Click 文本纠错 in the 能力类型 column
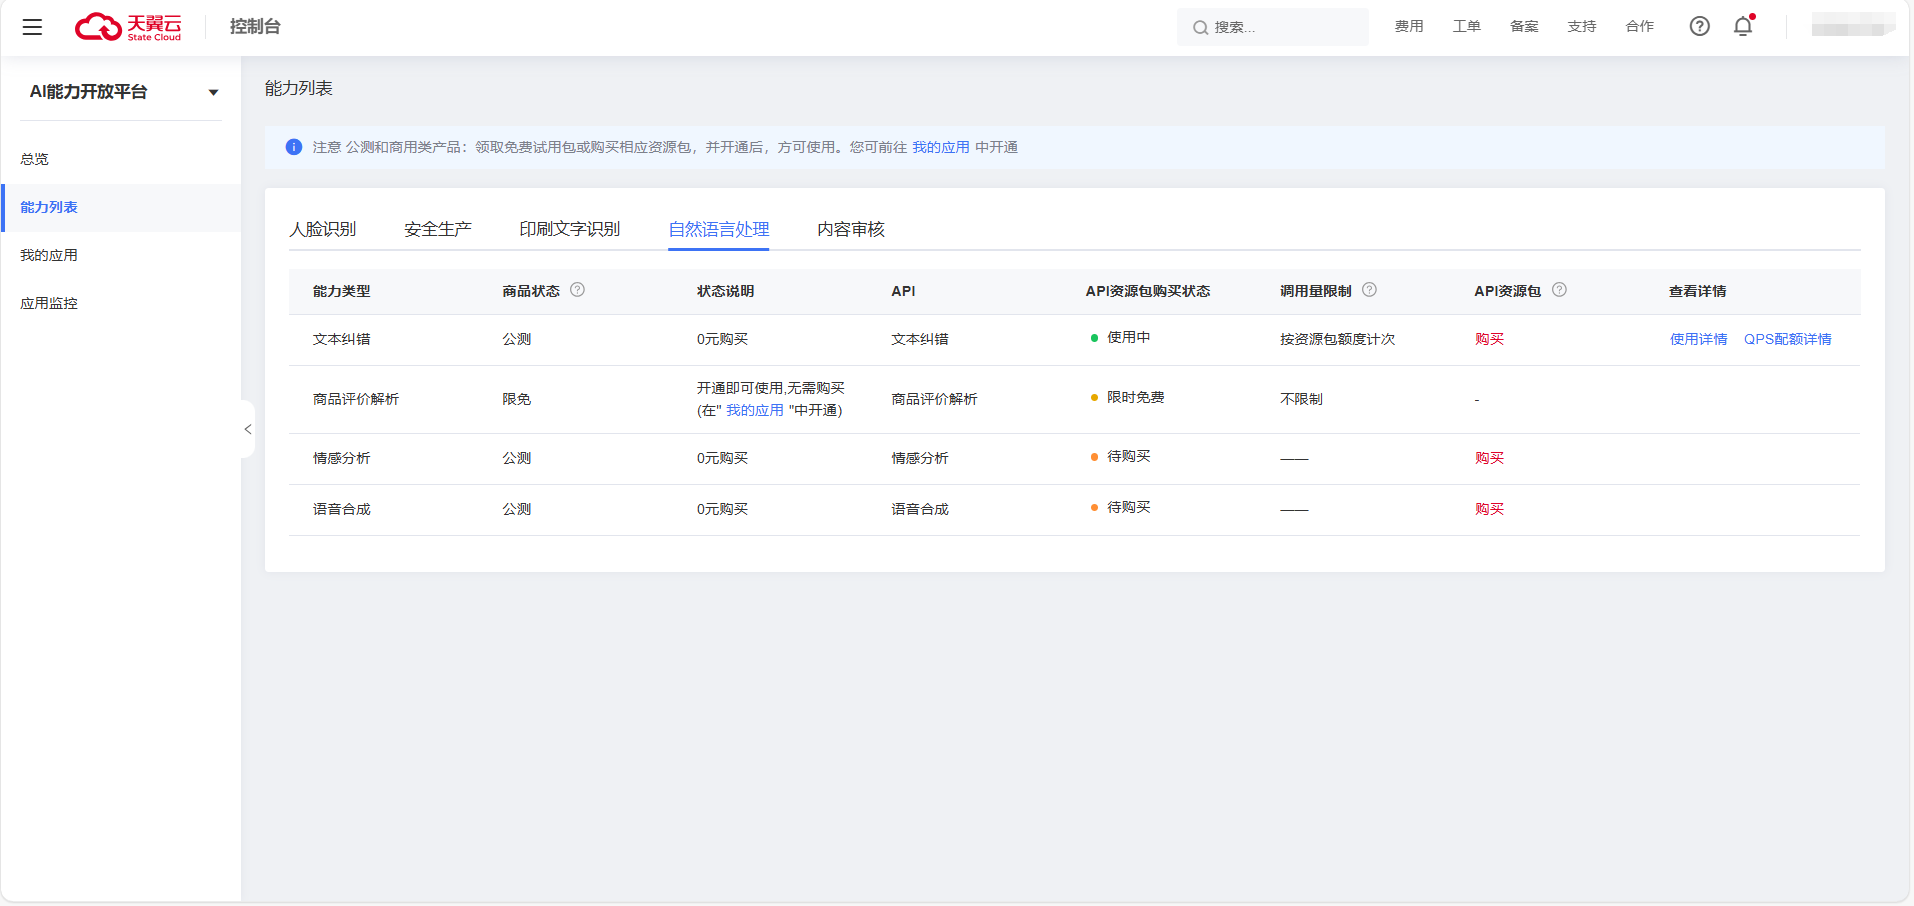This screenshot has height=906, width=1914. [x=342, y=339]
